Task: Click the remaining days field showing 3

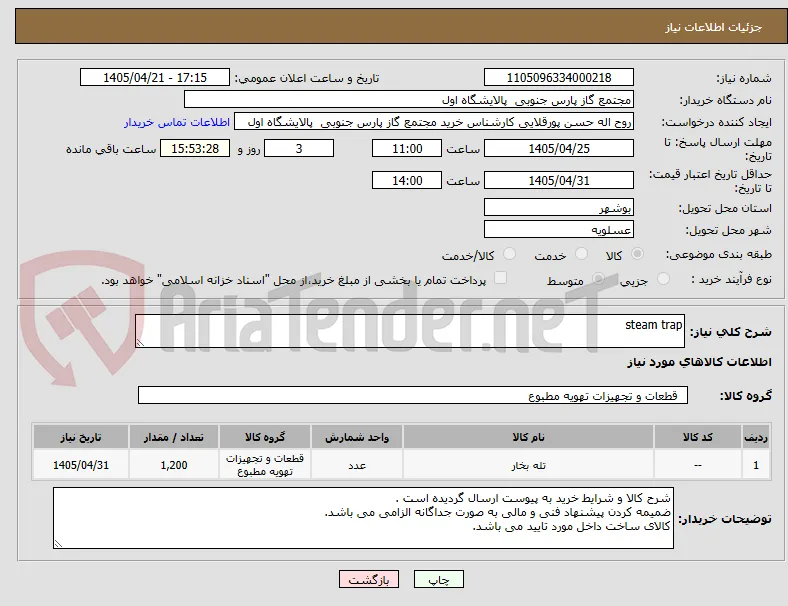Action: 299,148
